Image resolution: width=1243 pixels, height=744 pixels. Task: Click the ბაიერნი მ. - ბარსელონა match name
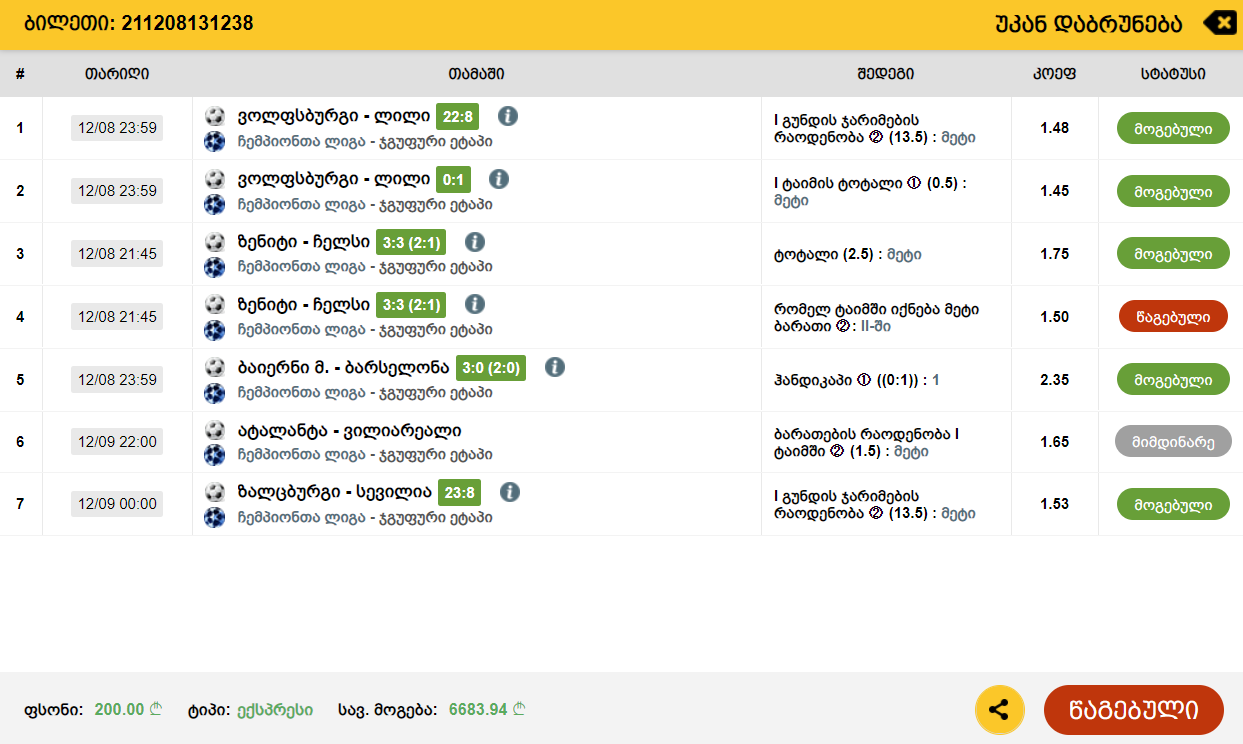(342, 367)
